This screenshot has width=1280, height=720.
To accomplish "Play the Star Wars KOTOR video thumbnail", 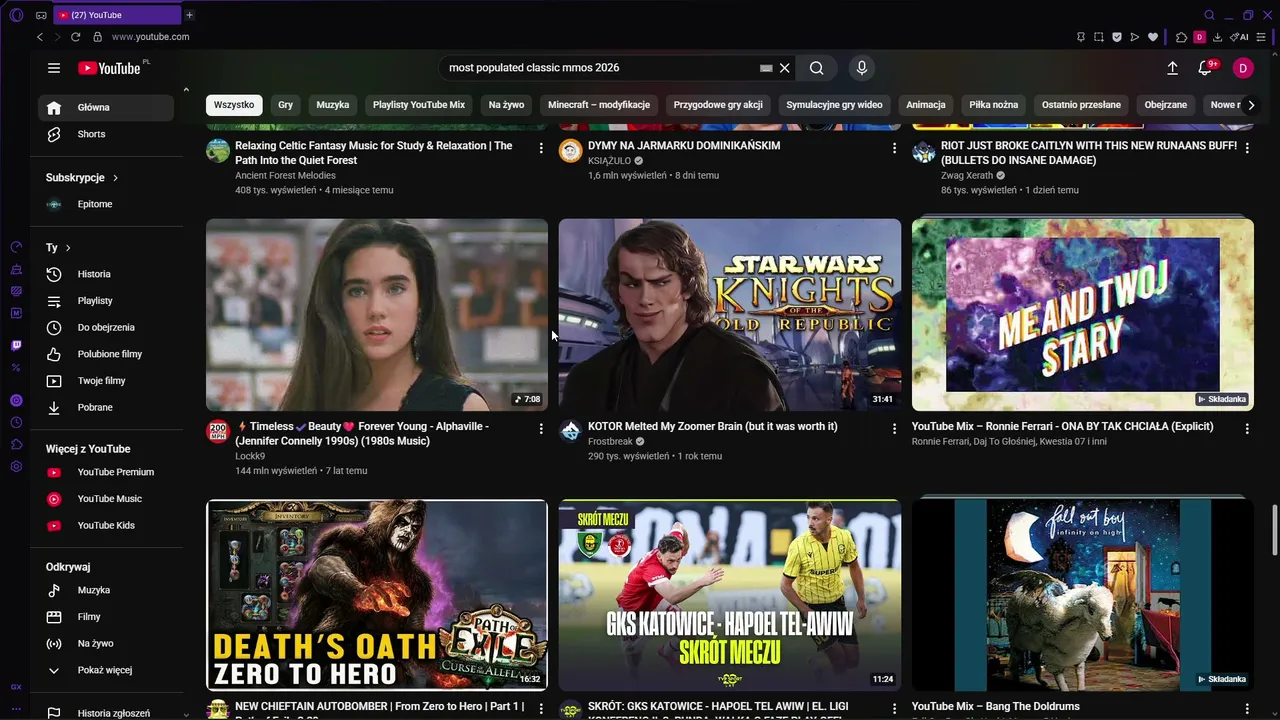I will [730, 315].
